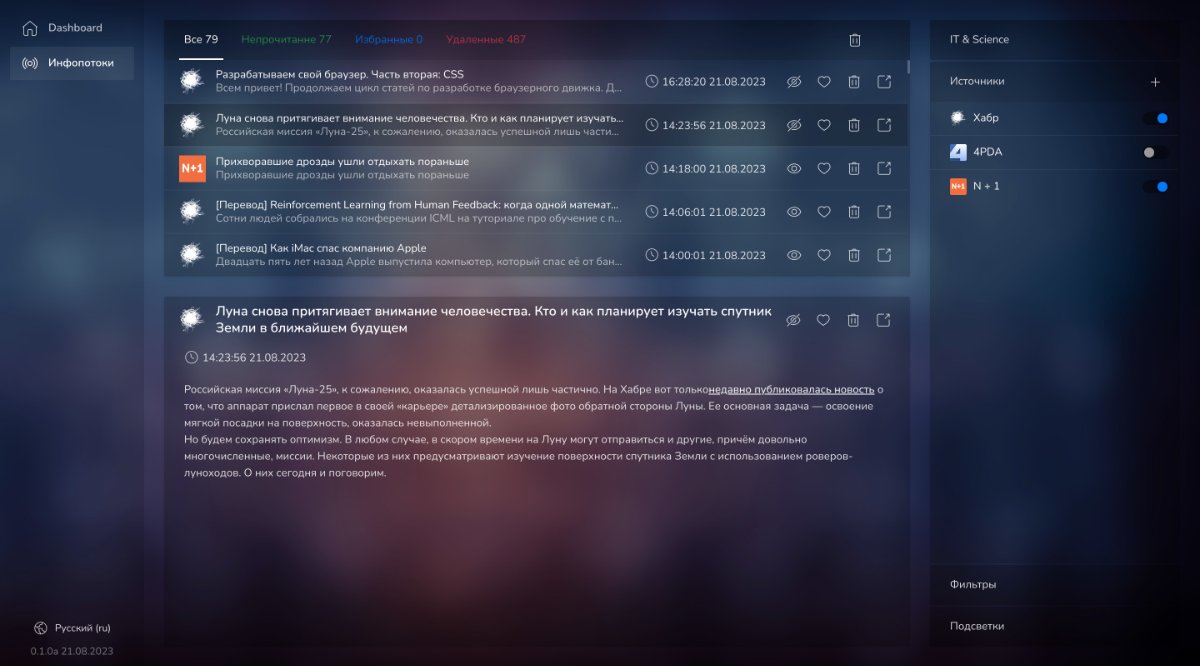This screenshot has width=1200, height=666.
Task: Follow the 'недавно публиковалась новость' link
Action: 791,390
